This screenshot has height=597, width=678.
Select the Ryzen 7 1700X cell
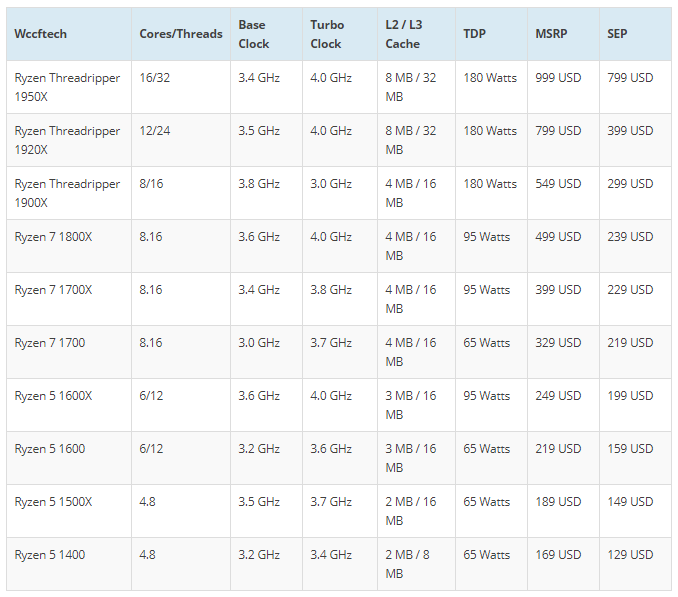click(53, 290)
